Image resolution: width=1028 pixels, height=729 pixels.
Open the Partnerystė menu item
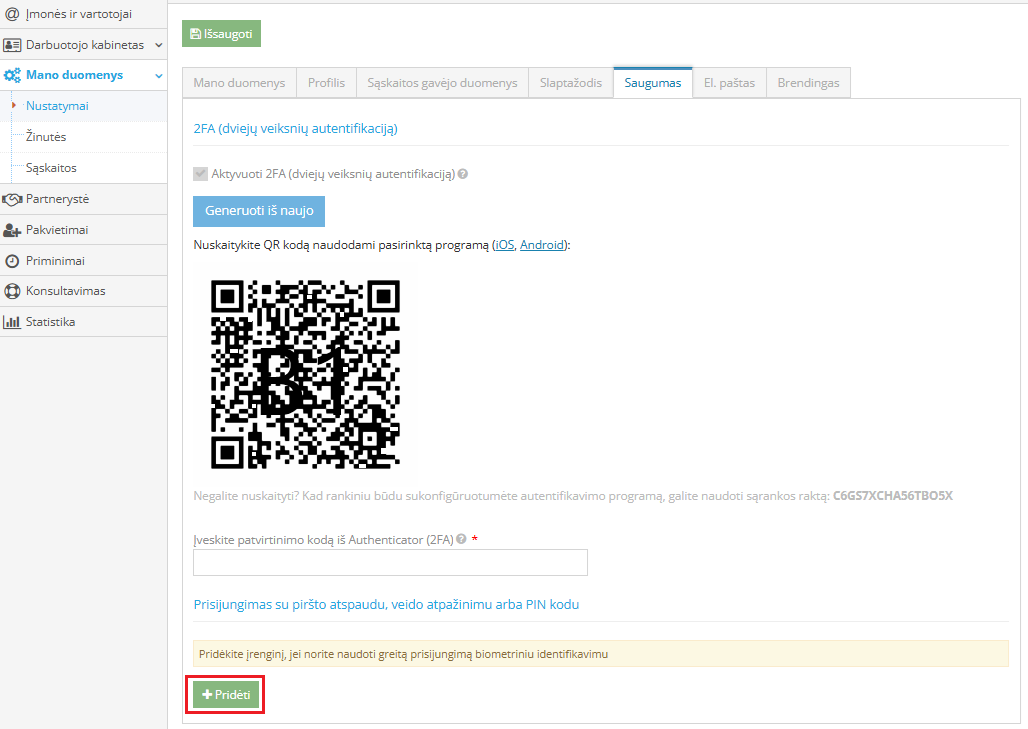(83, 199)
